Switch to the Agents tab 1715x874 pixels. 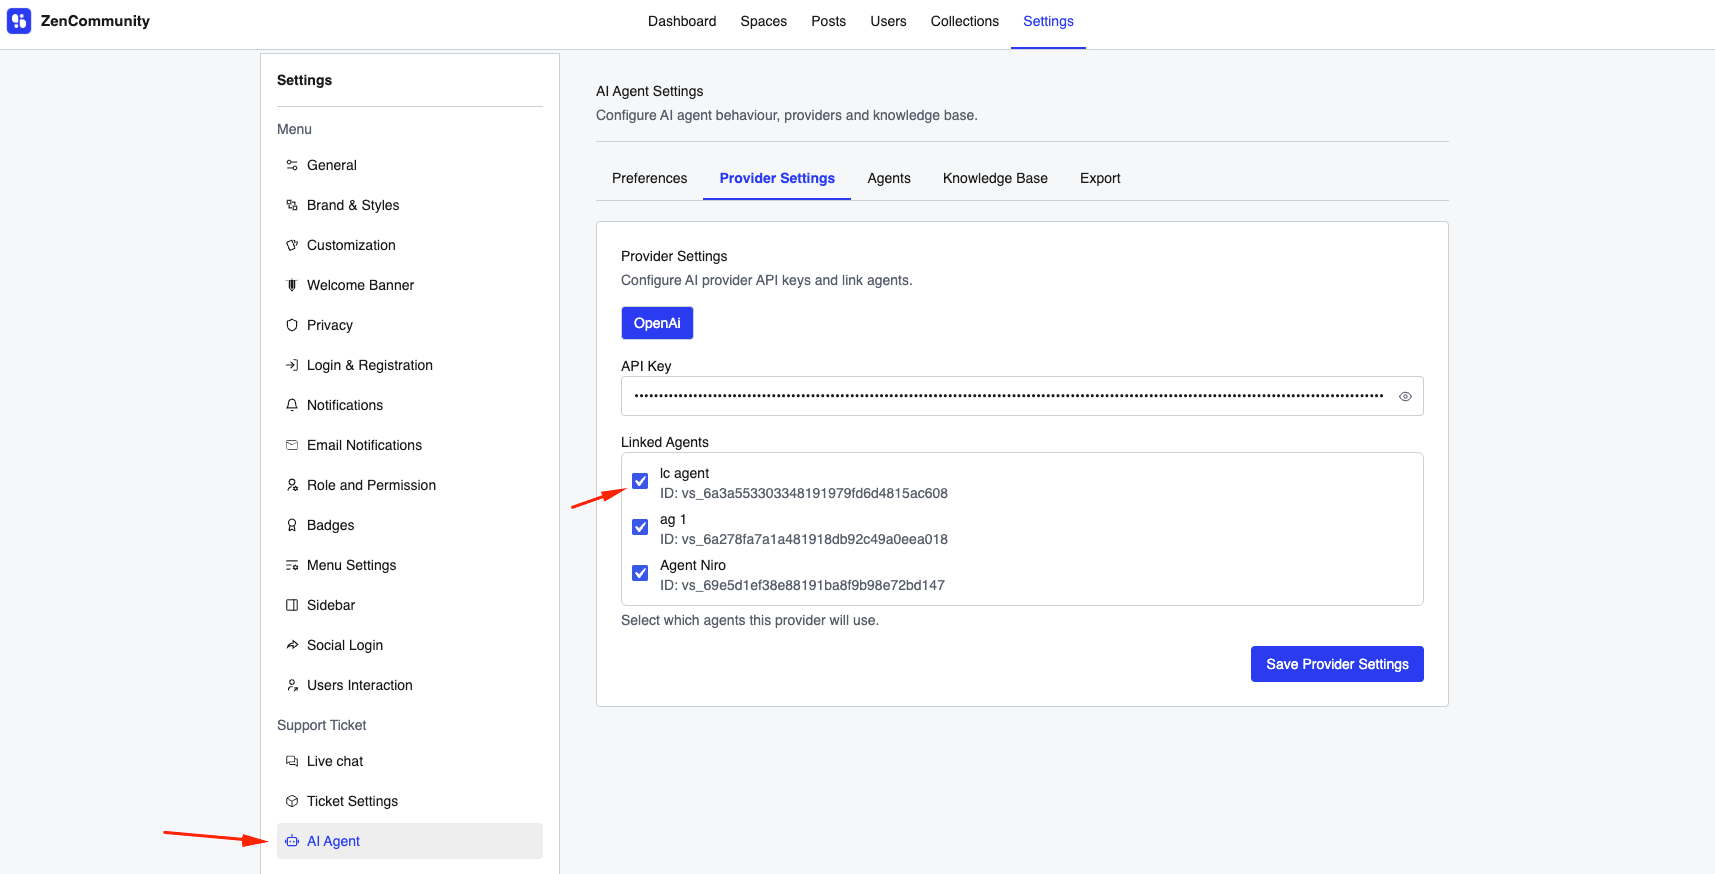click(889, 178)
